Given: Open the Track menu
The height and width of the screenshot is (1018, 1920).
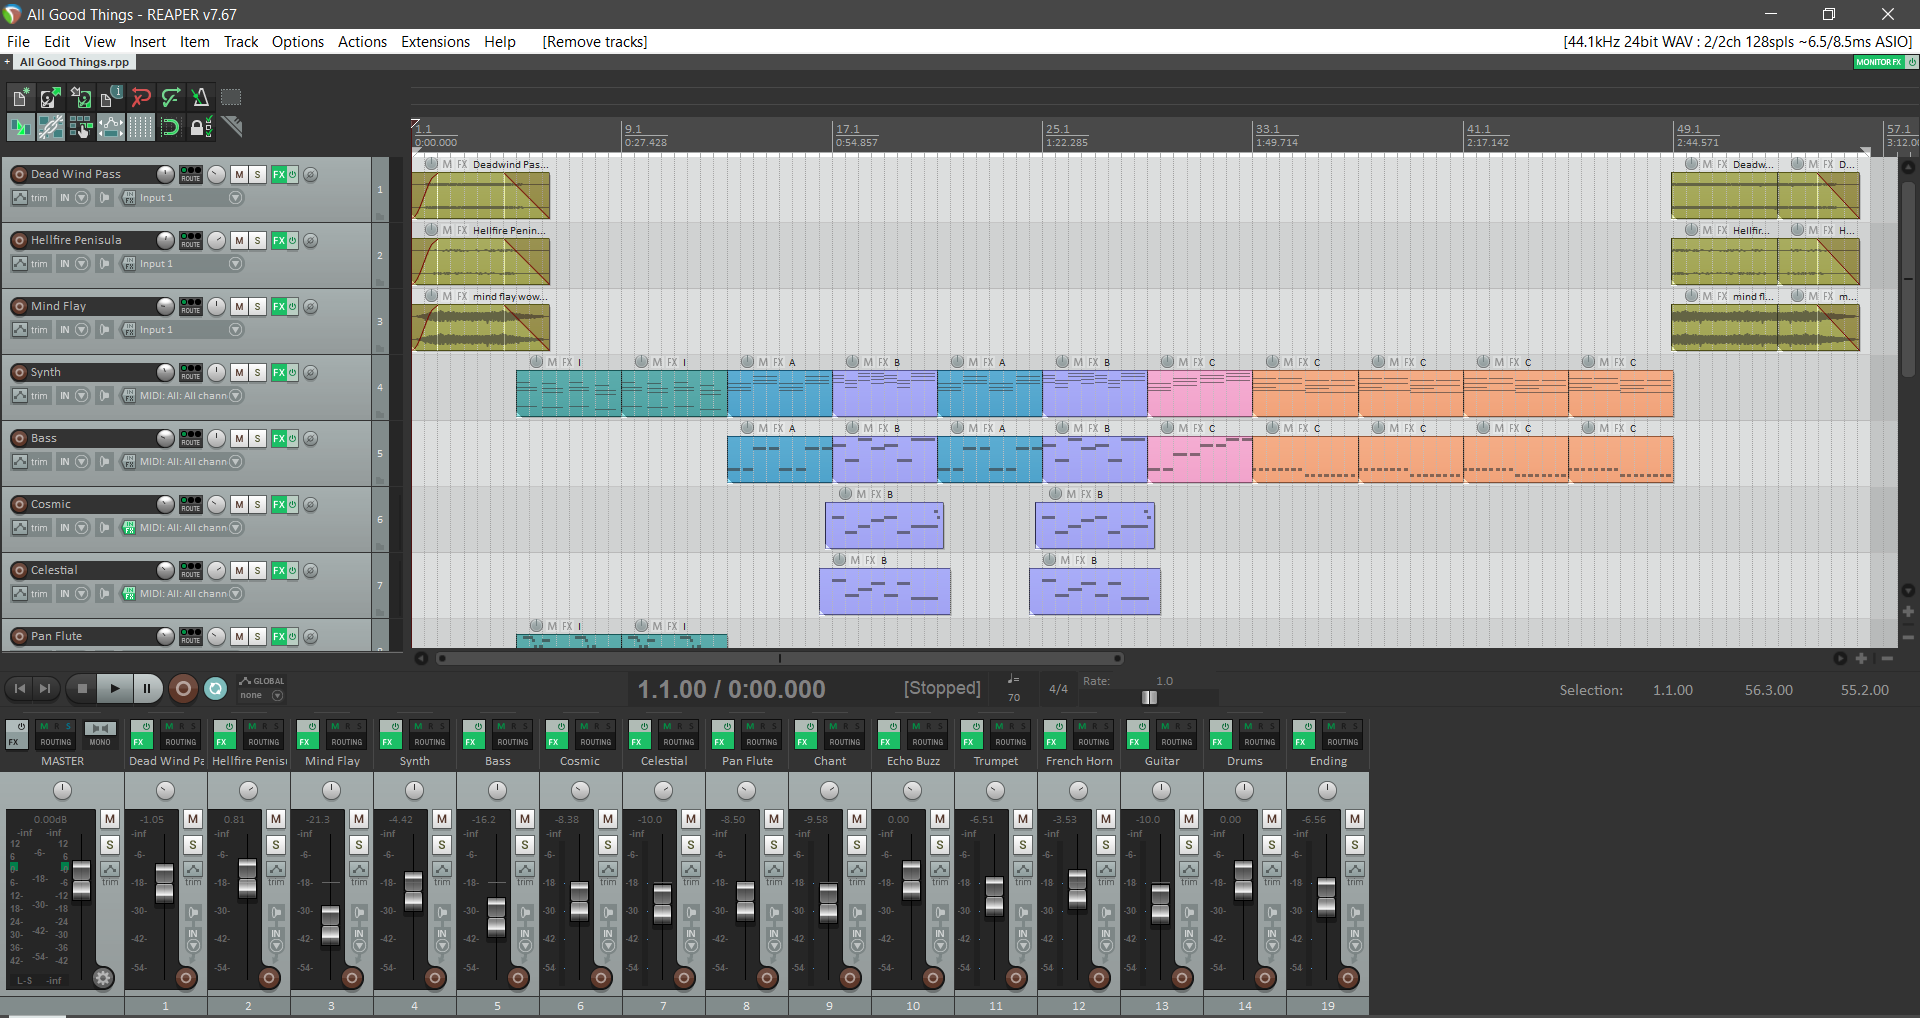Looking at the screenshot, I should pos(241,42).
